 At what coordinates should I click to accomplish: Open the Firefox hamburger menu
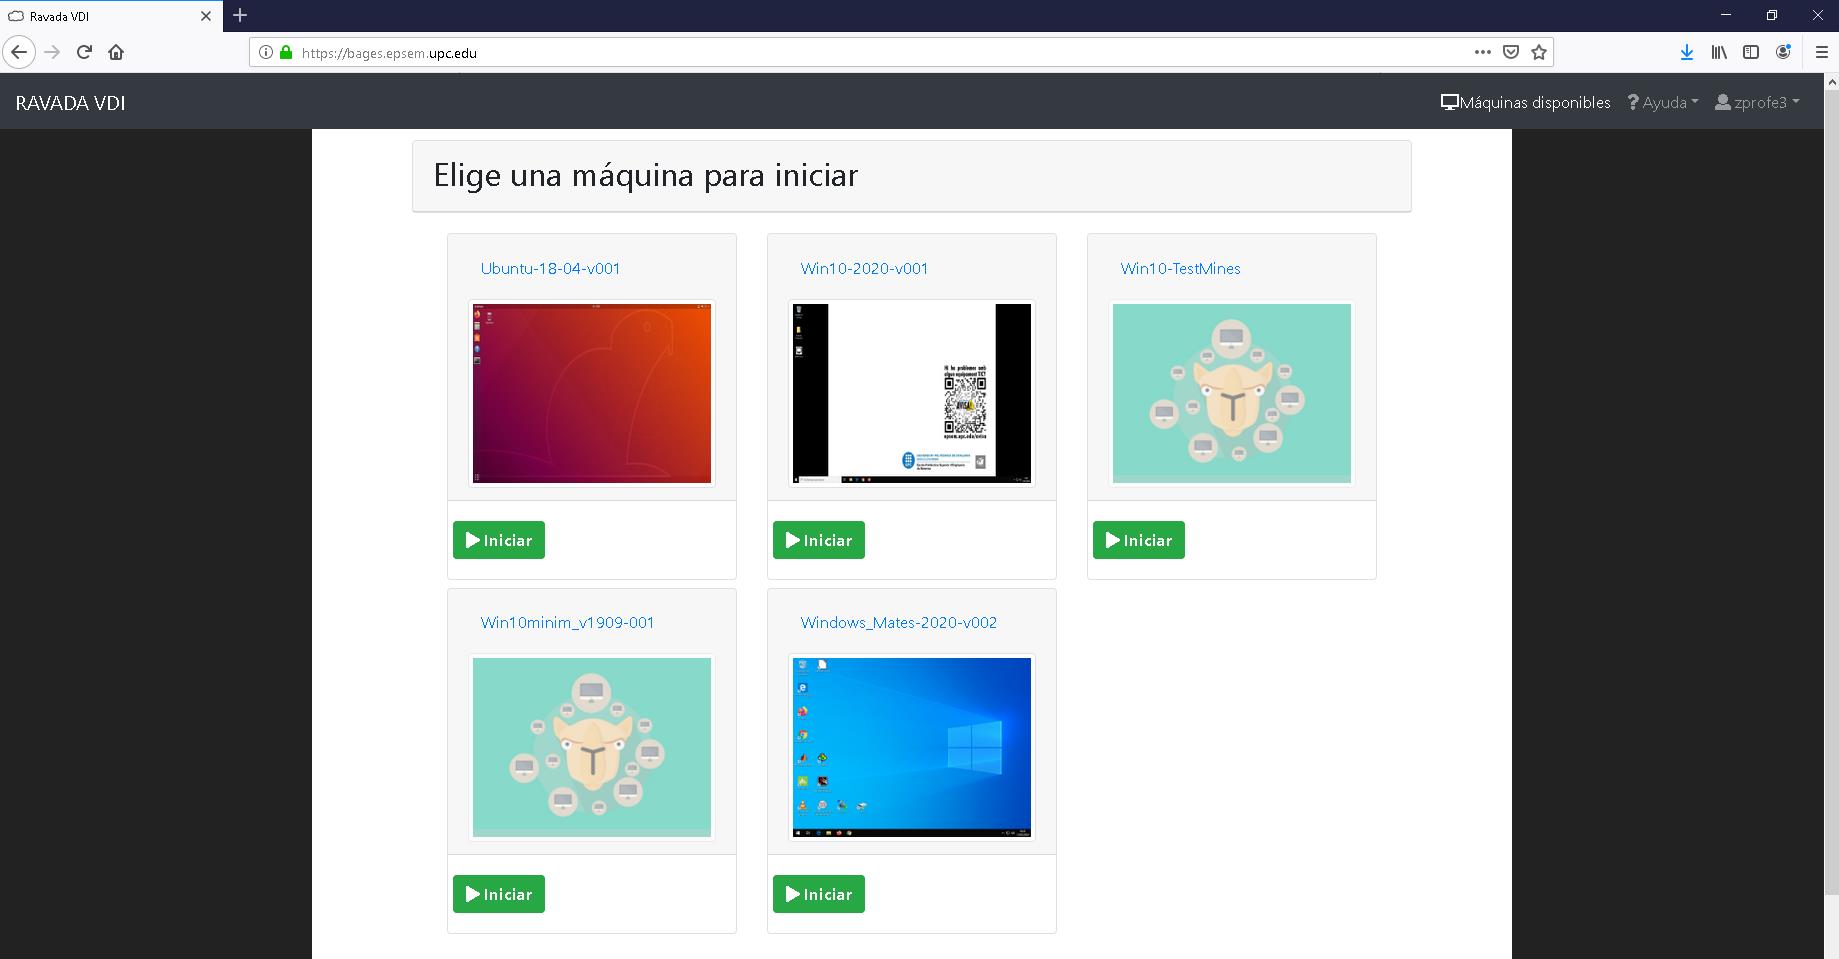(x=1822, y=52)
